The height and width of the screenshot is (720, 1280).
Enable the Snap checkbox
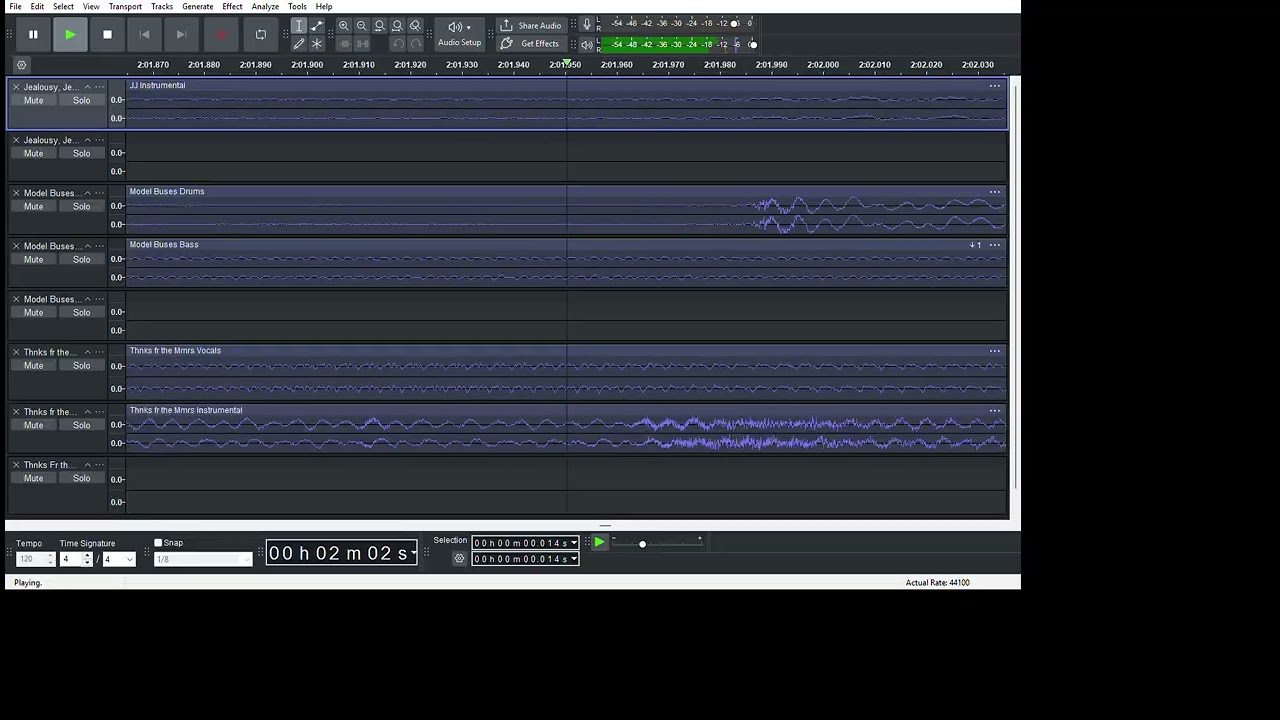[158, 543]
